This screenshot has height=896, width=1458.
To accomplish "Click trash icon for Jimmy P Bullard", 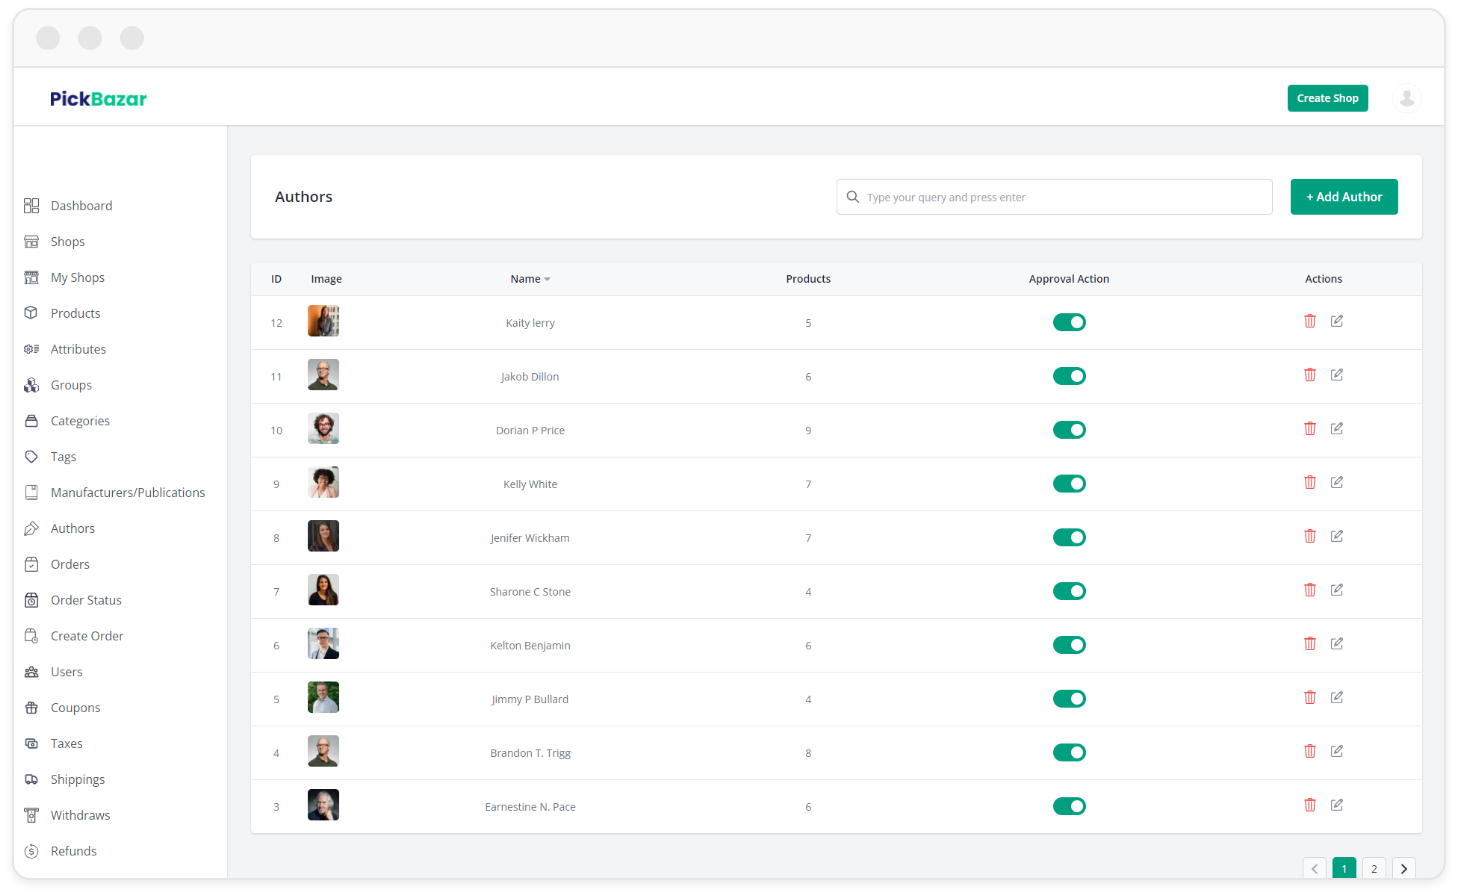I will tap(1309, 698).
